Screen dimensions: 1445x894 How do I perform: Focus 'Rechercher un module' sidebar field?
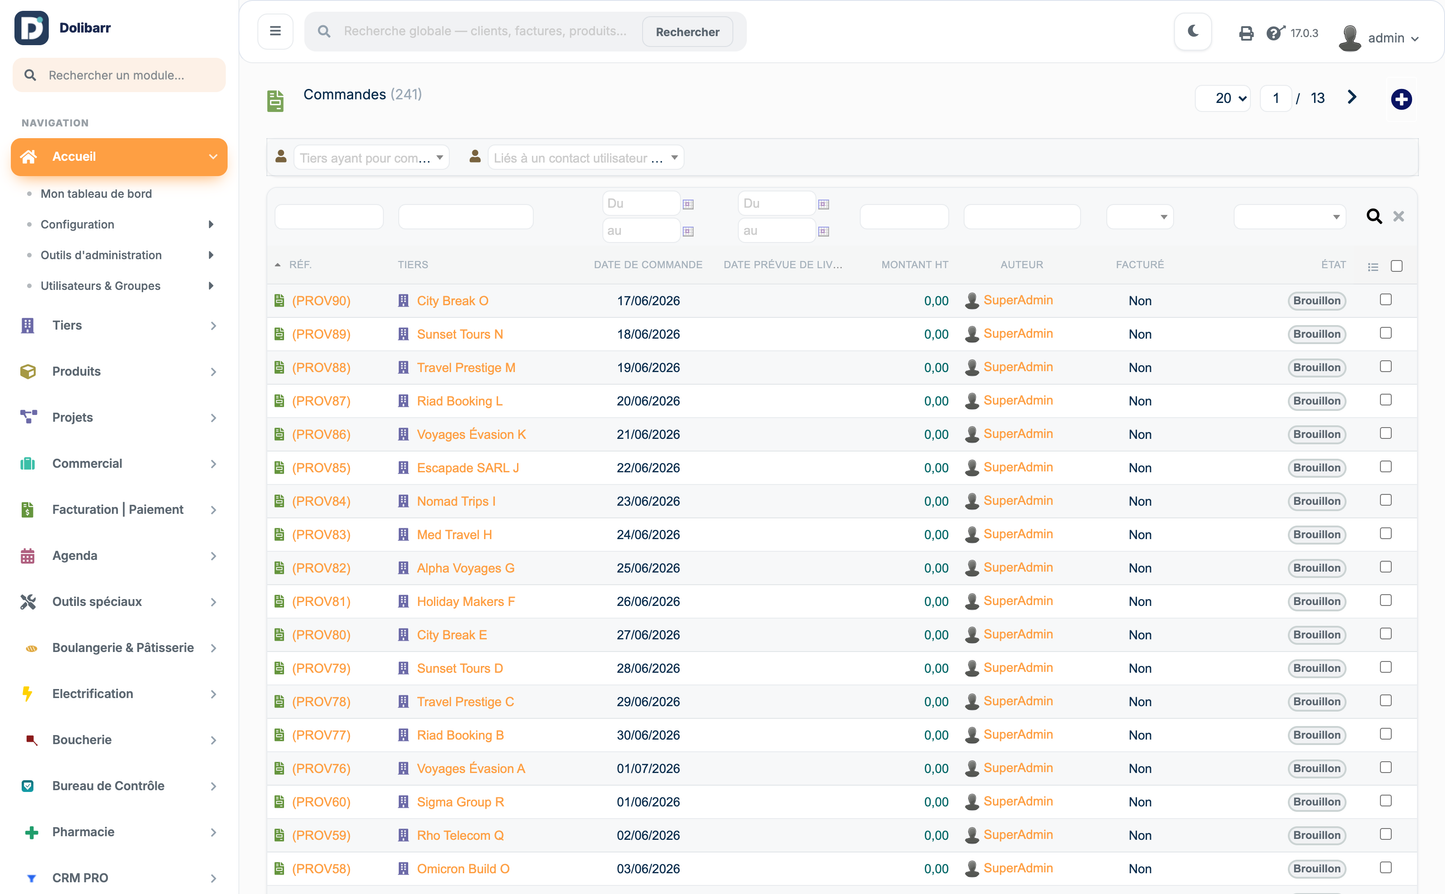pyautogui.click(x=119, y=75)
